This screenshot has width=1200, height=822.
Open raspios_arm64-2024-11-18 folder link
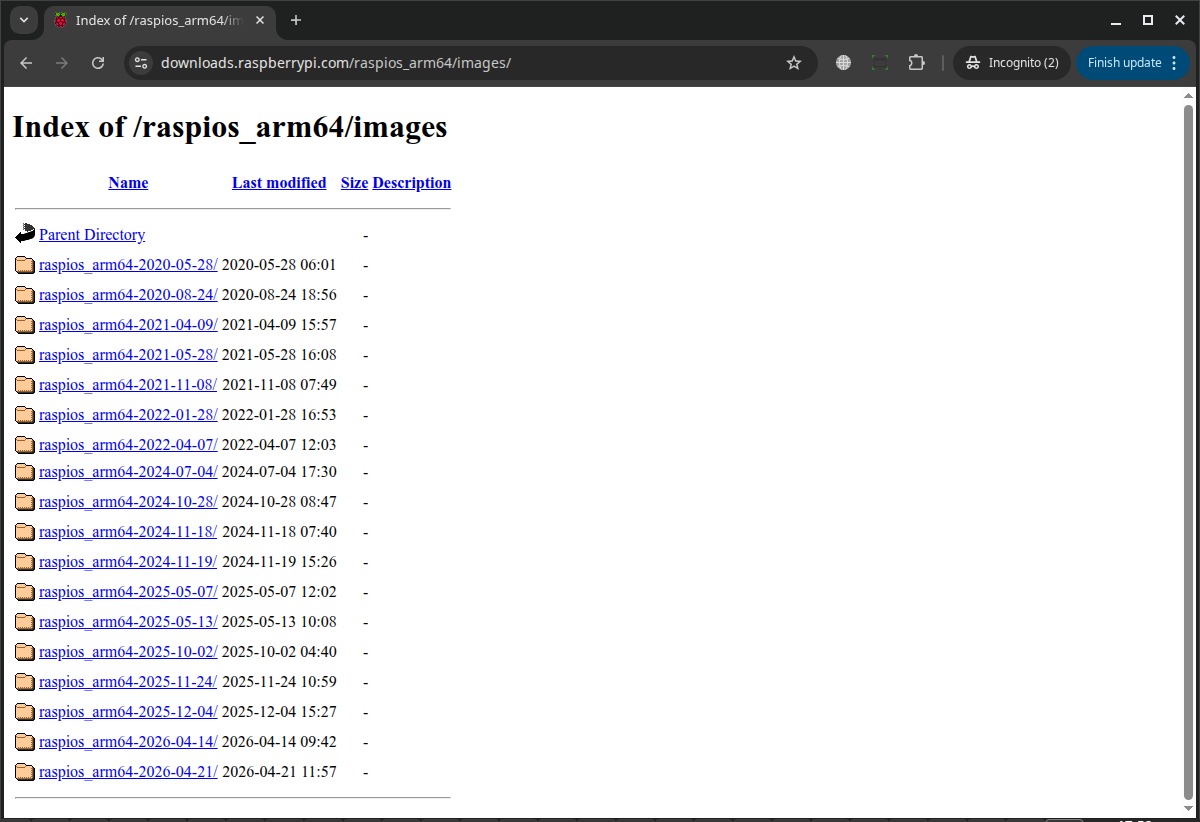coord(128,532)
